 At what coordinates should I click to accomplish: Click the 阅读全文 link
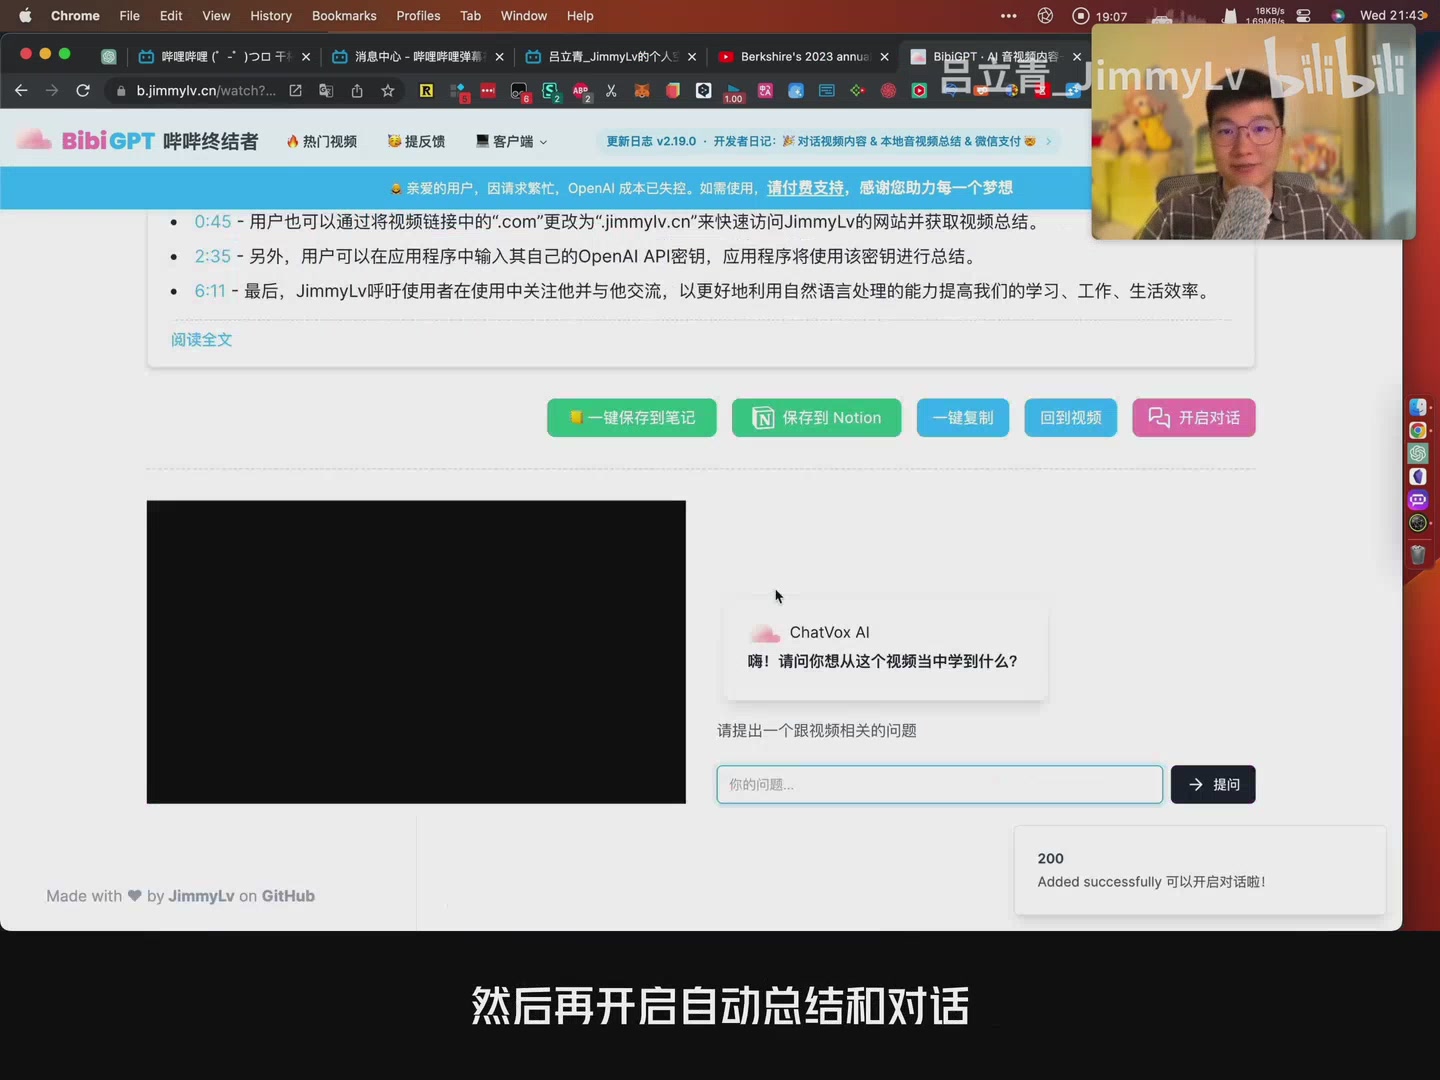click(200, 340)
